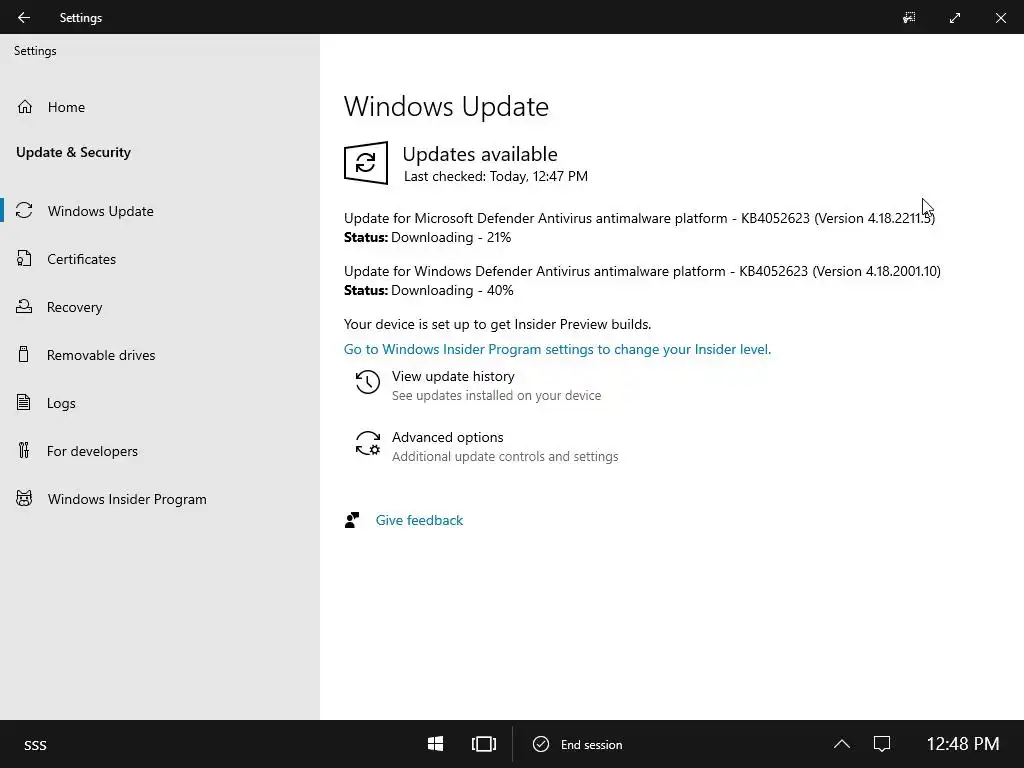
Task: Click the Certificates icon in sidebar
Action: [x=24, y=259]
